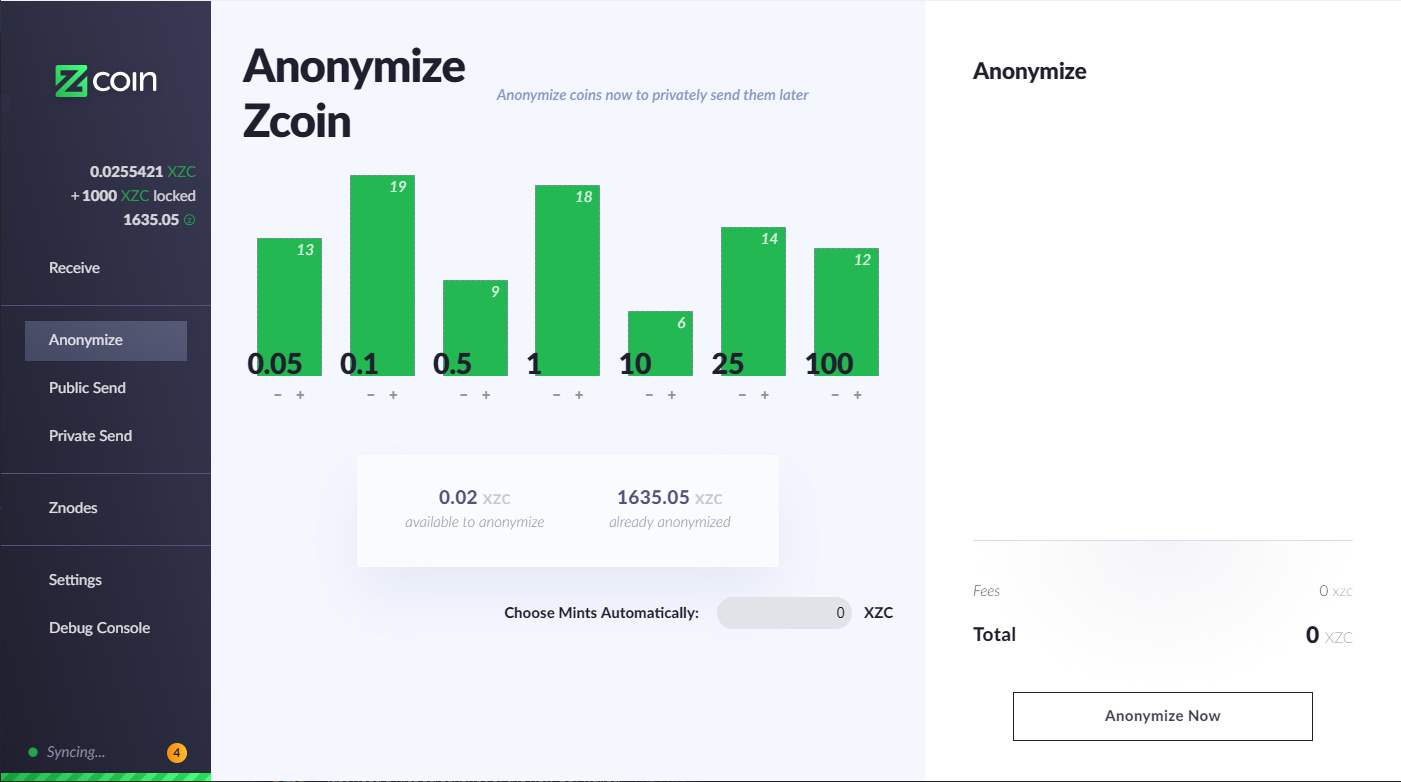Click the 25 bar showing 14
This screenshot has height=782, width=1401.
(753, 301)
